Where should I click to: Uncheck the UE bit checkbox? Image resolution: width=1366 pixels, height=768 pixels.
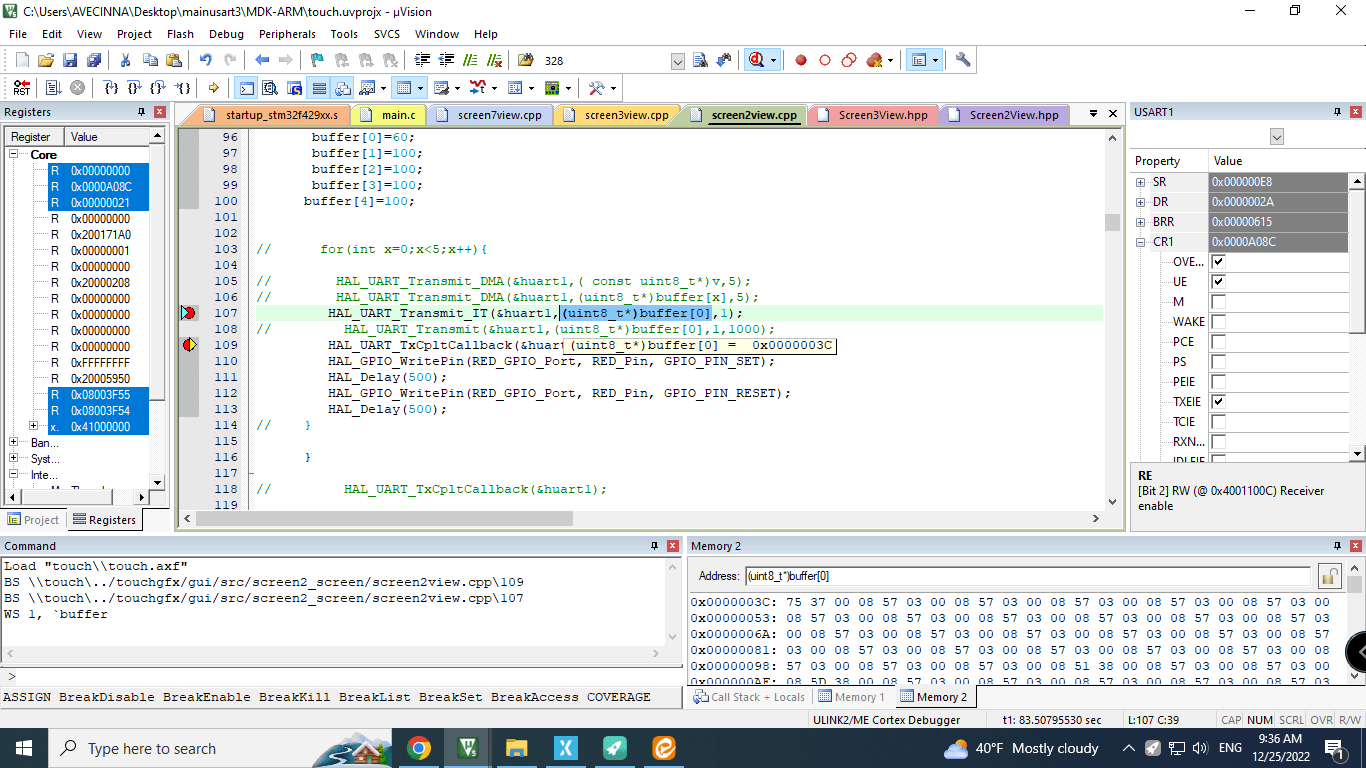click(1218, 282)
